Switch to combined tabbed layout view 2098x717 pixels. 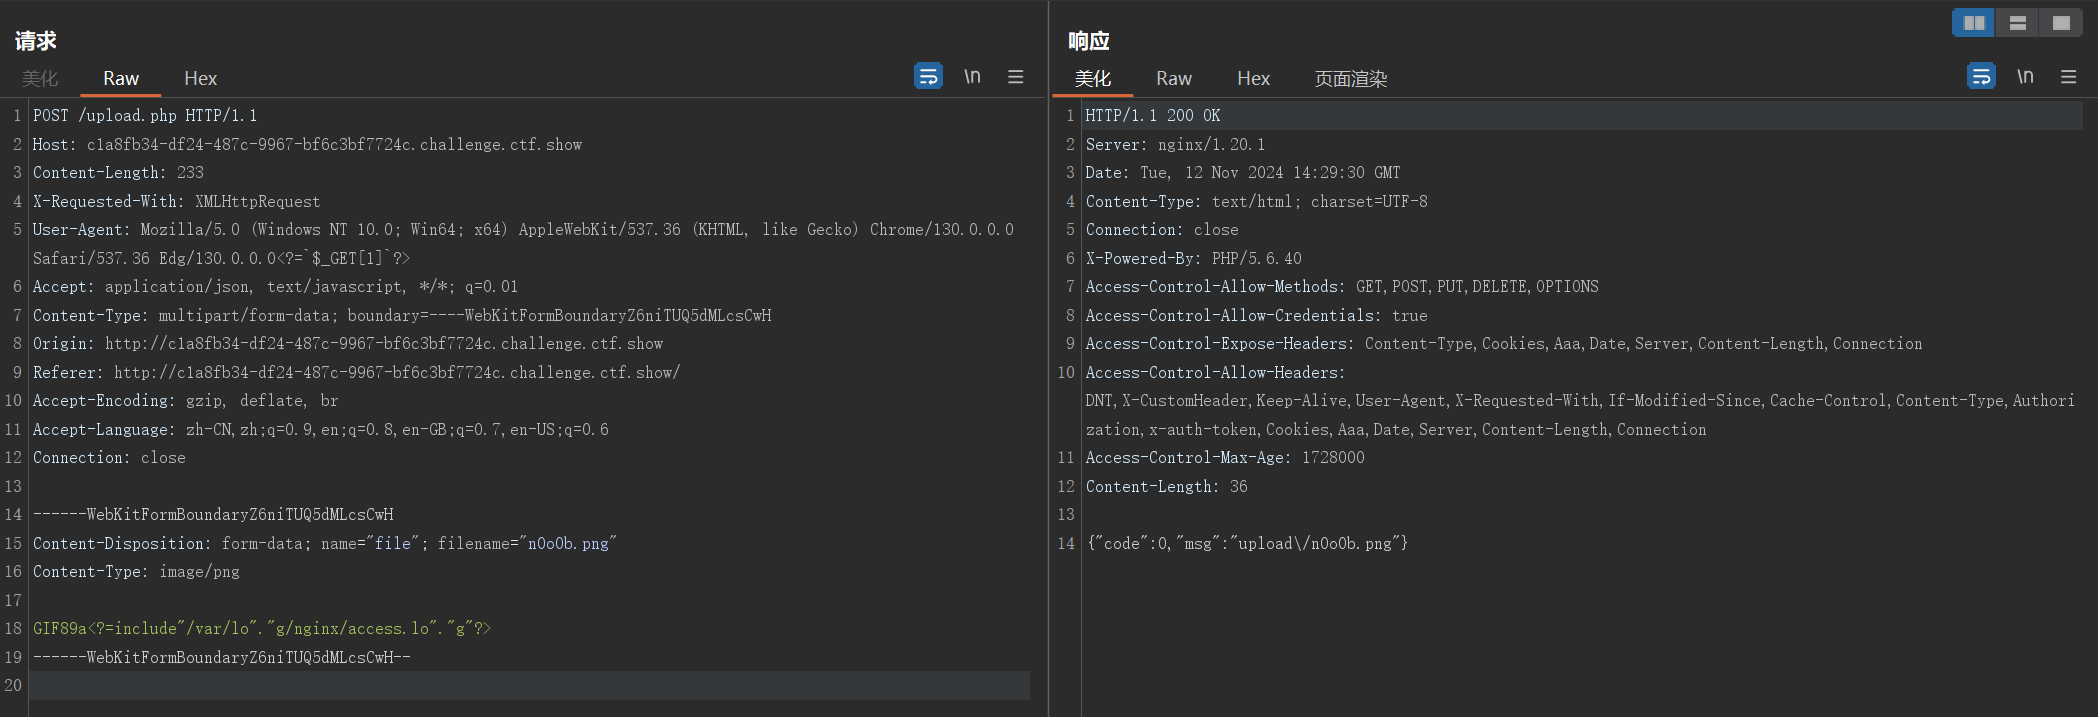coord(2061,23)
